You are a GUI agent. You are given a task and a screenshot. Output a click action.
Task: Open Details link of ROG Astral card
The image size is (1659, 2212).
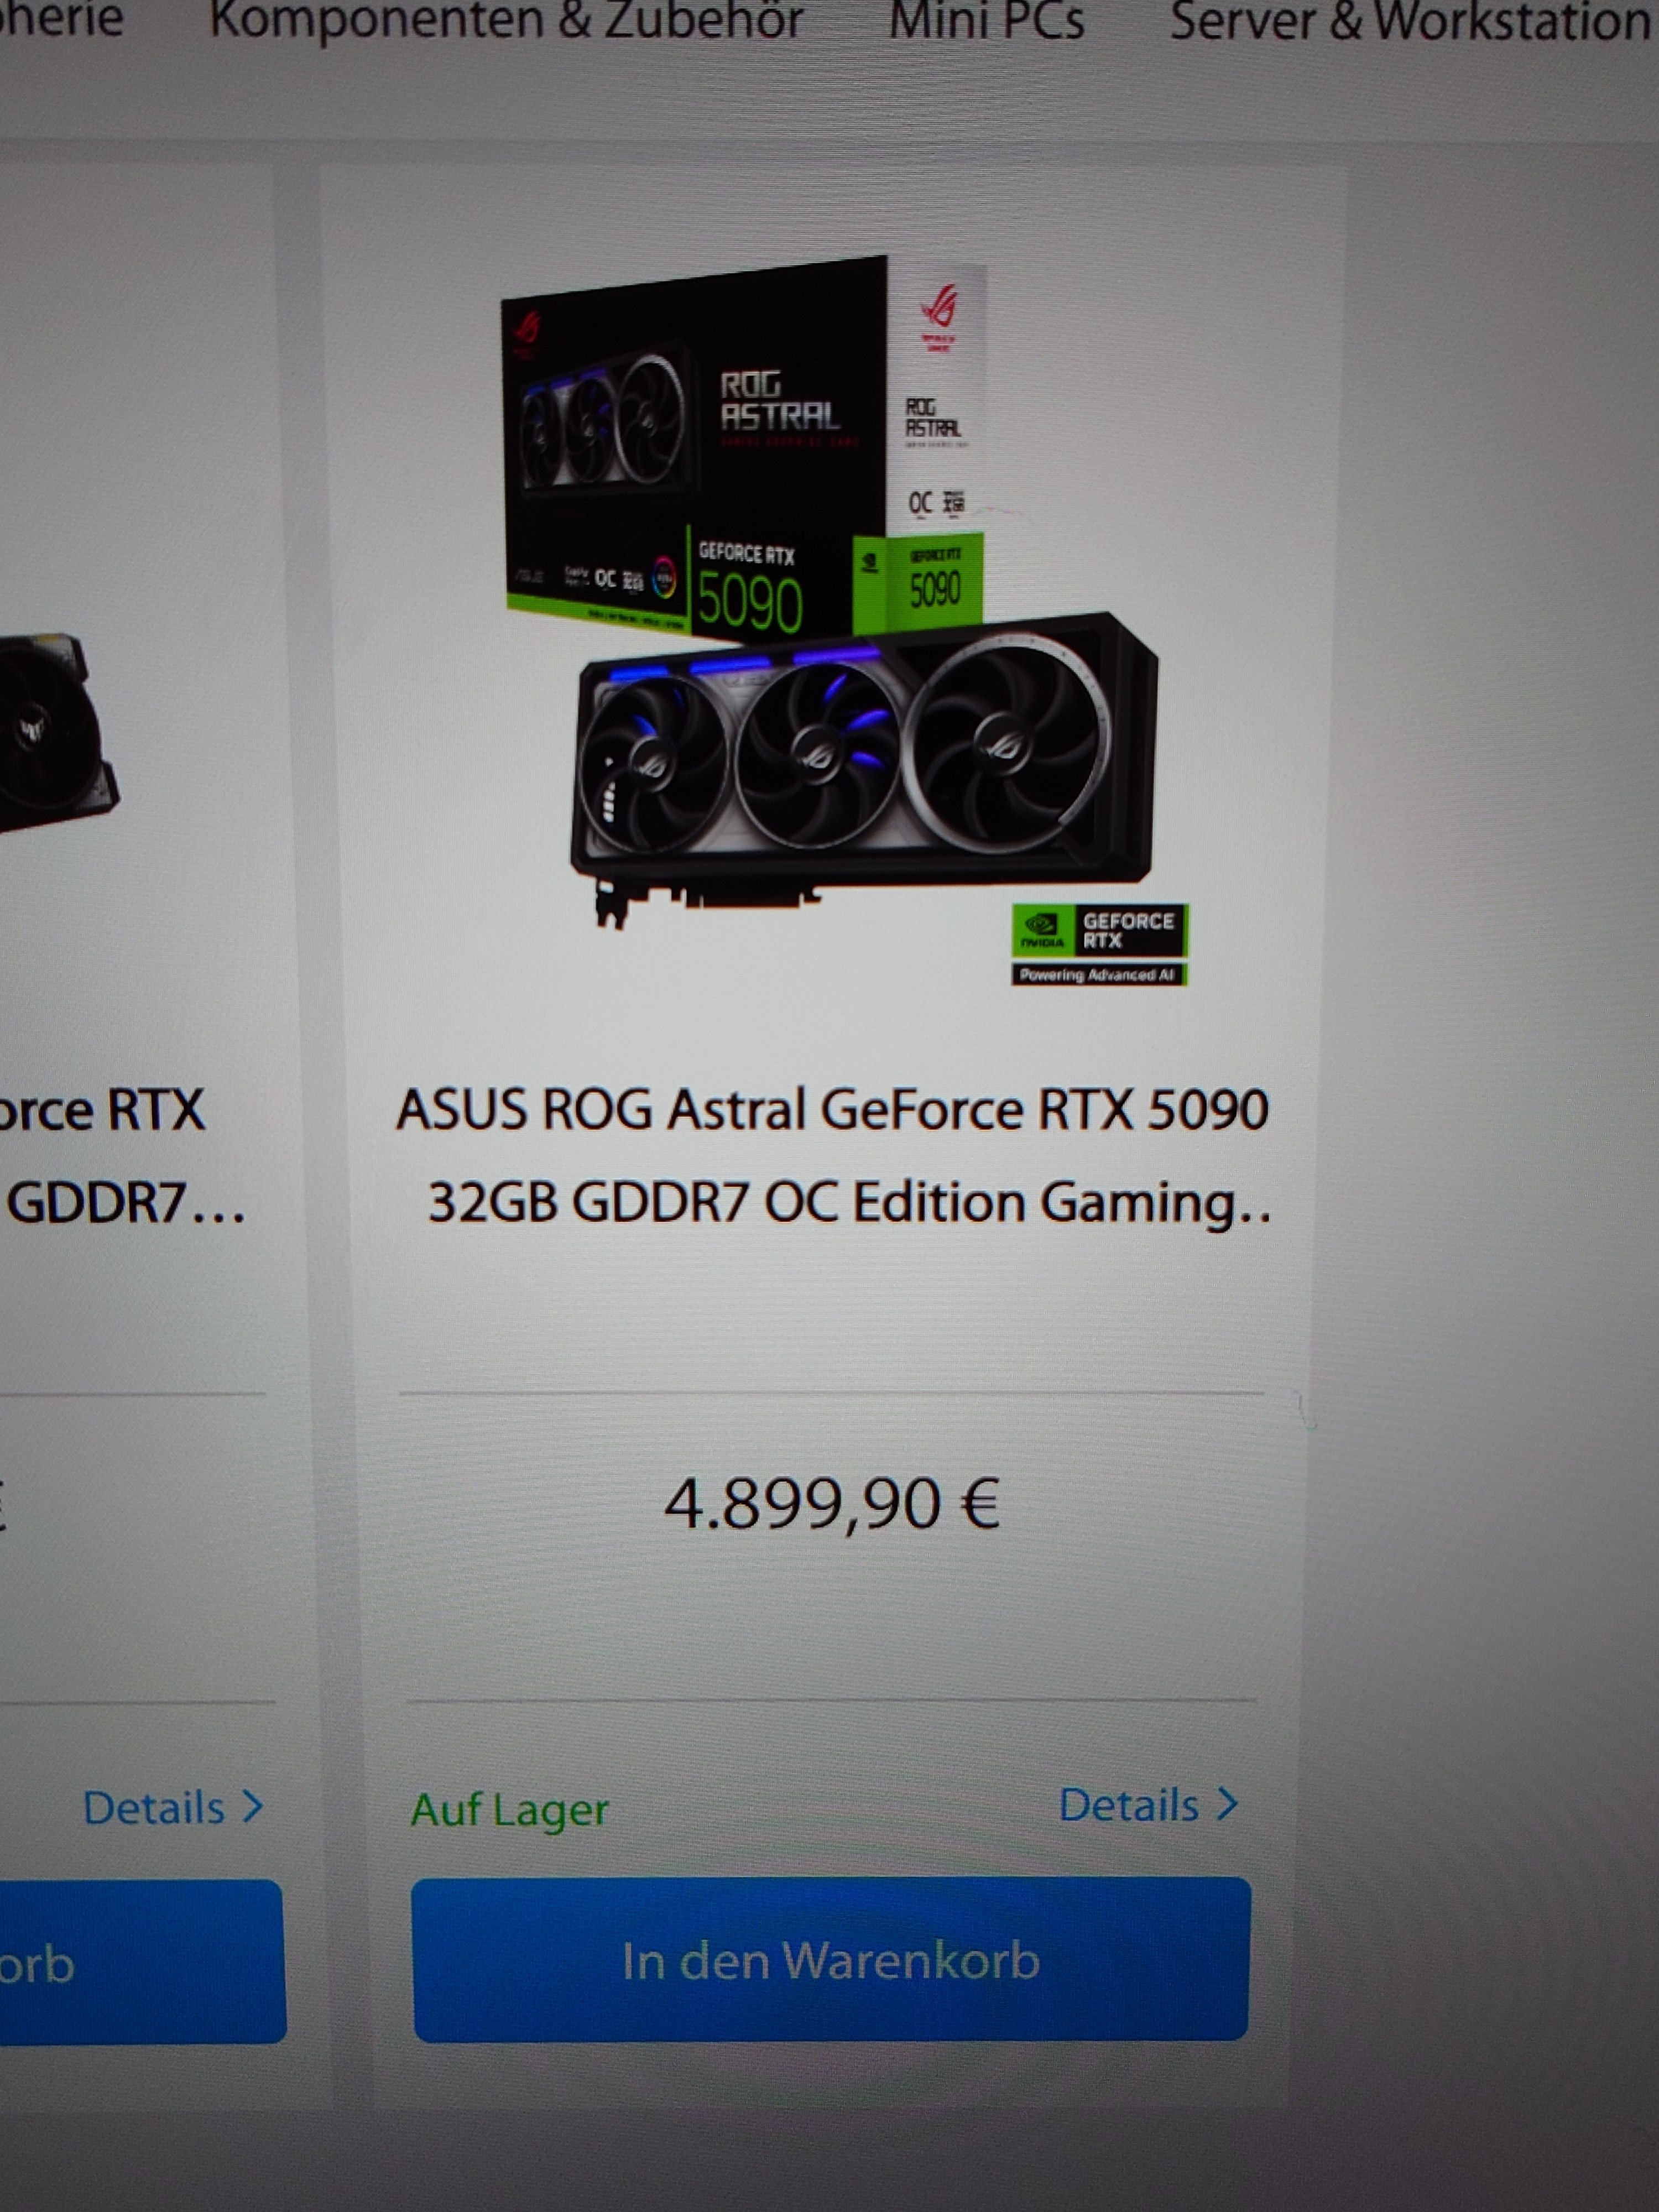(x=1129, y=1805)
